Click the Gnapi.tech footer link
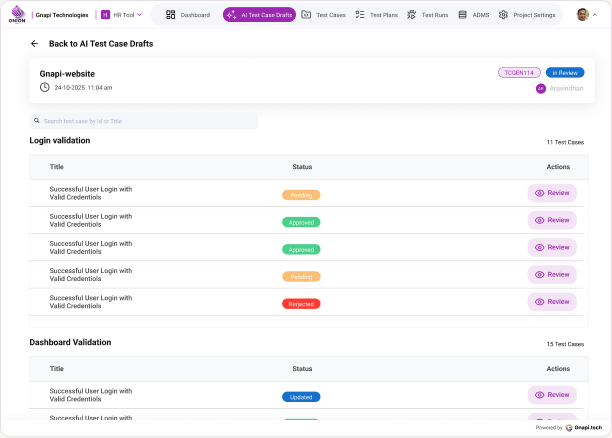The width and height of the screenshot is (612, 438). click(x=584, y=427)
